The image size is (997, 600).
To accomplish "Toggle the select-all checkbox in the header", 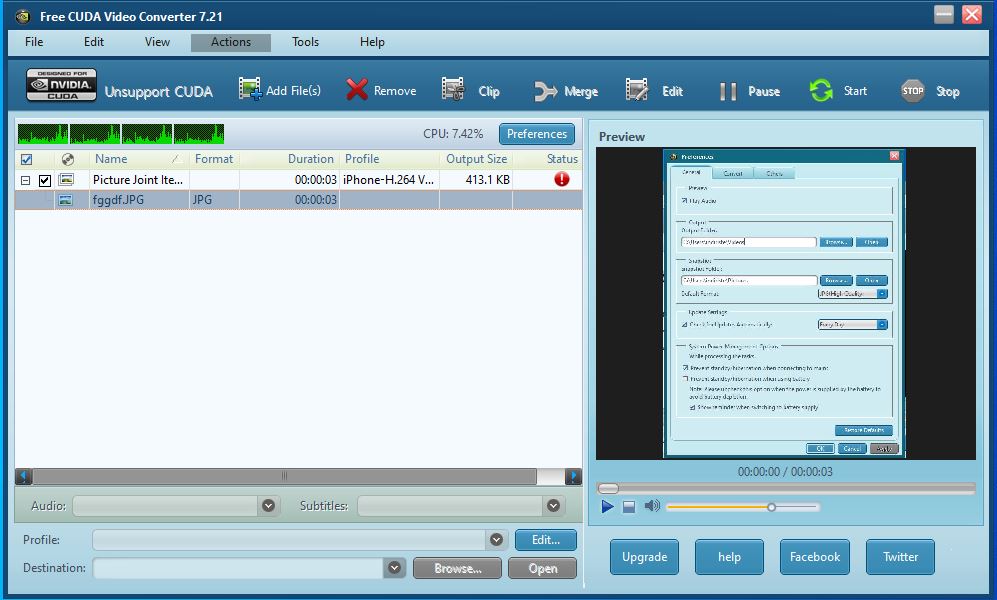I will (27, 160).
